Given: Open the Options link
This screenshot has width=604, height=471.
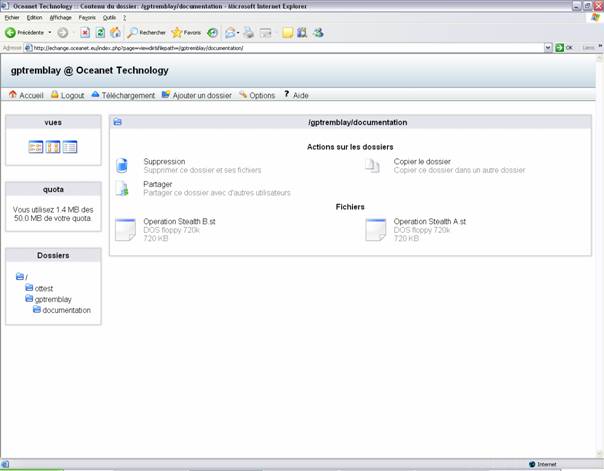Looking at the screenshot, I should click(x=262, y=96).
